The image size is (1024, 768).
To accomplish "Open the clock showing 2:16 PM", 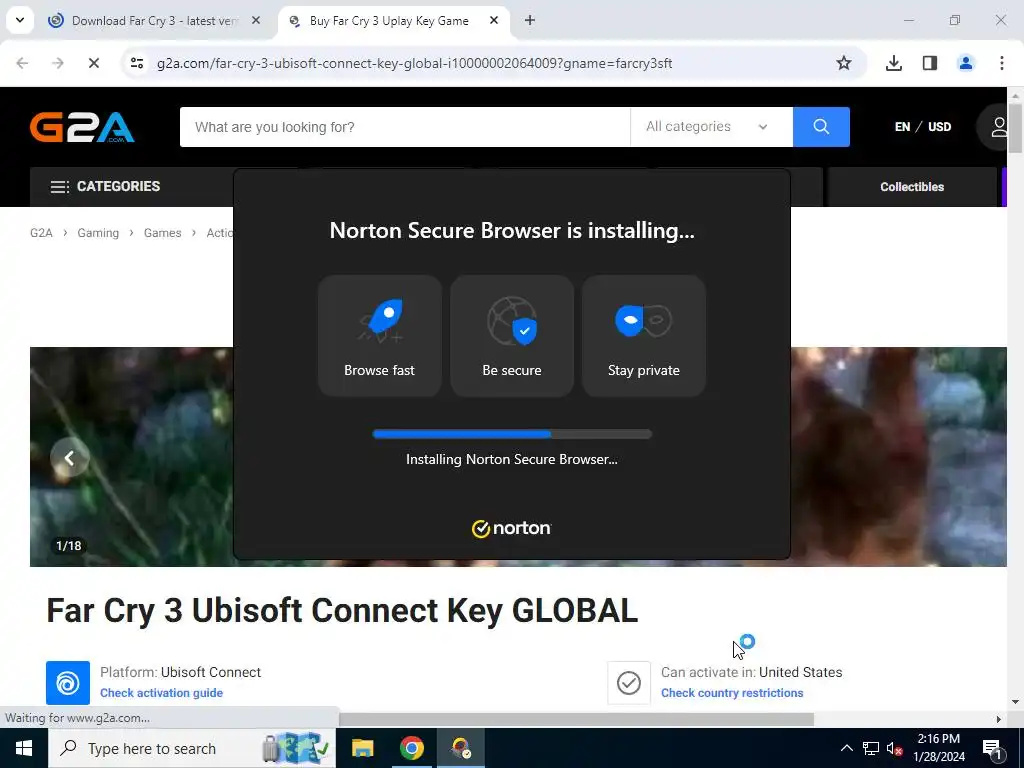I will coord(938,748).
